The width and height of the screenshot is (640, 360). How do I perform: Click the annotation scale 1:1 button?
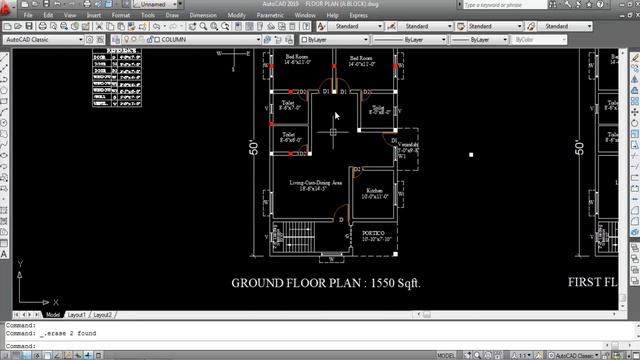[521, 356]
